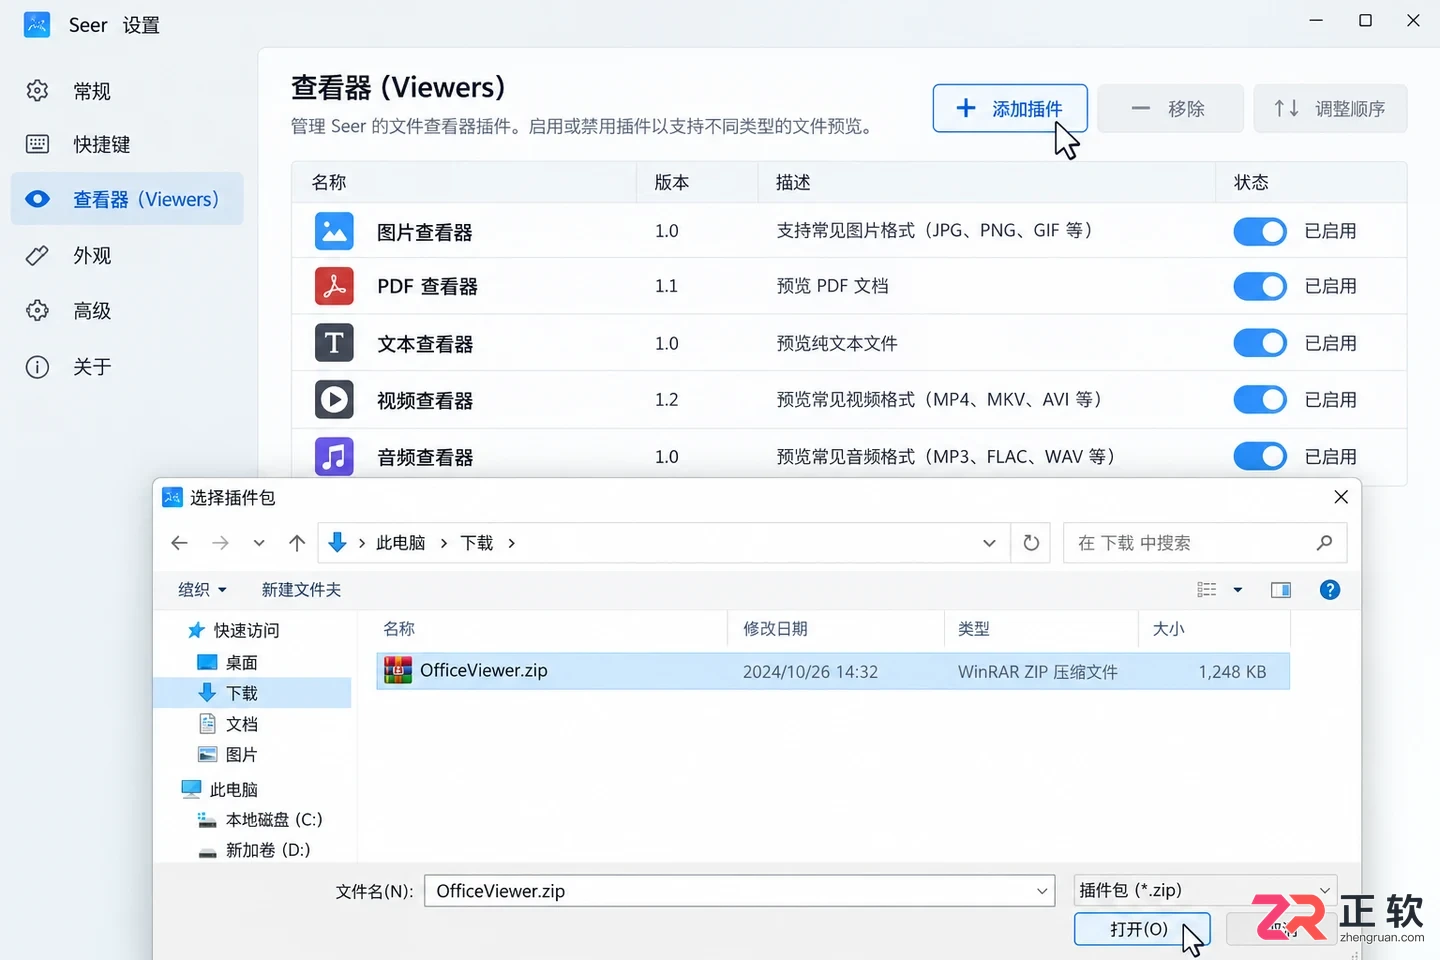
Task: Close the 选择插件包 dialog
Action: [x=1341, y=497]
